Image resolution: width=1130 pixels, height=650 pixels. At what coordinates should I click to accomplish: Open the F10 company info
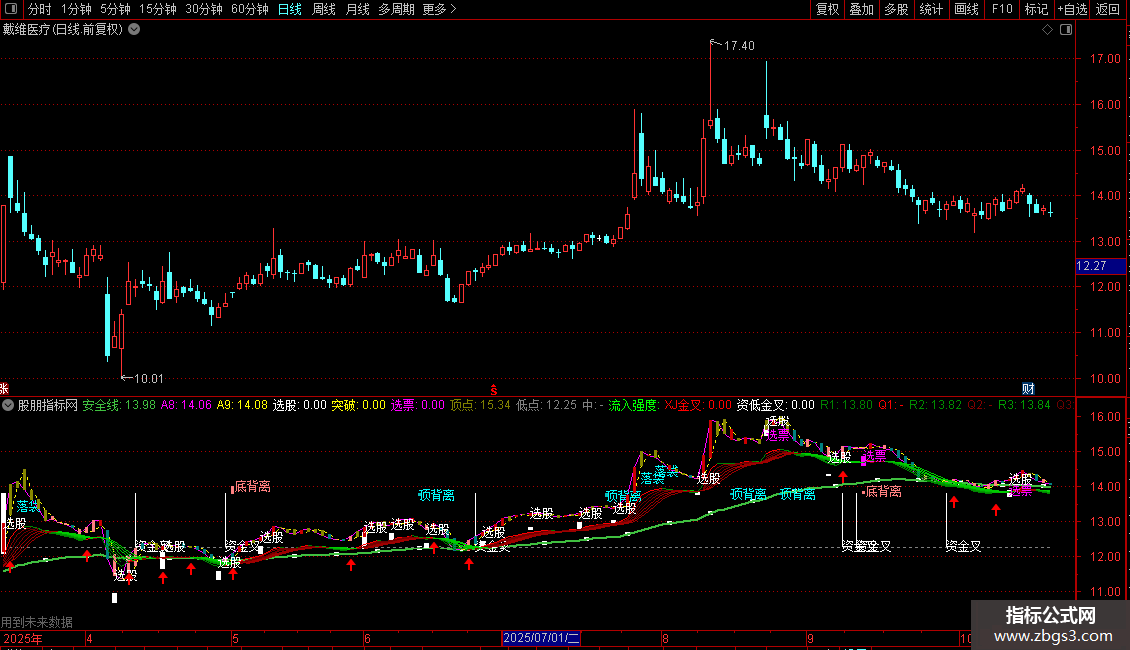pyautogui.click(x=1002, y=9)
